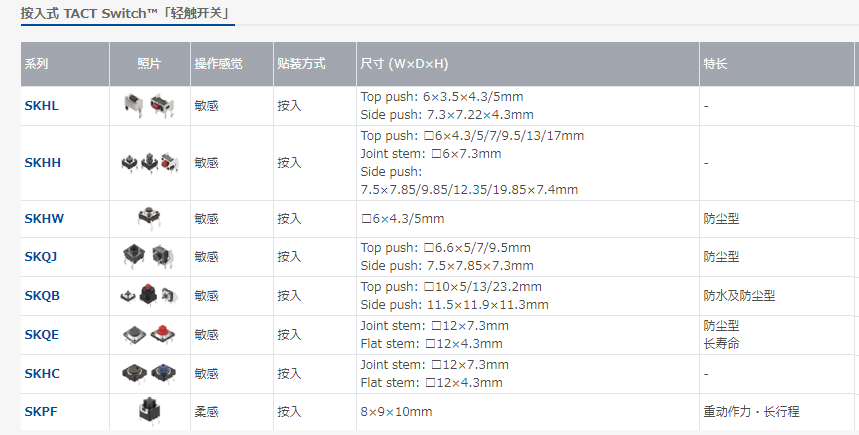Image resolution: width=859 pixels, height=435 pixels.
Task: Open the SKHL series link
Action: pyautogui.click(x=41, y=105)
